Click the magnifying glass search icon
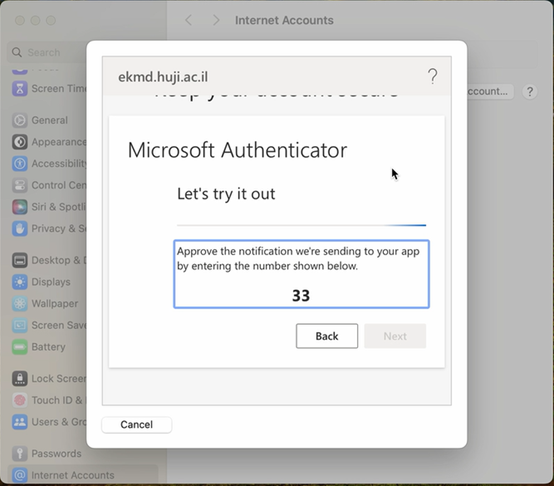The width and height of the screenshot is (554, 486). [17, 52]
